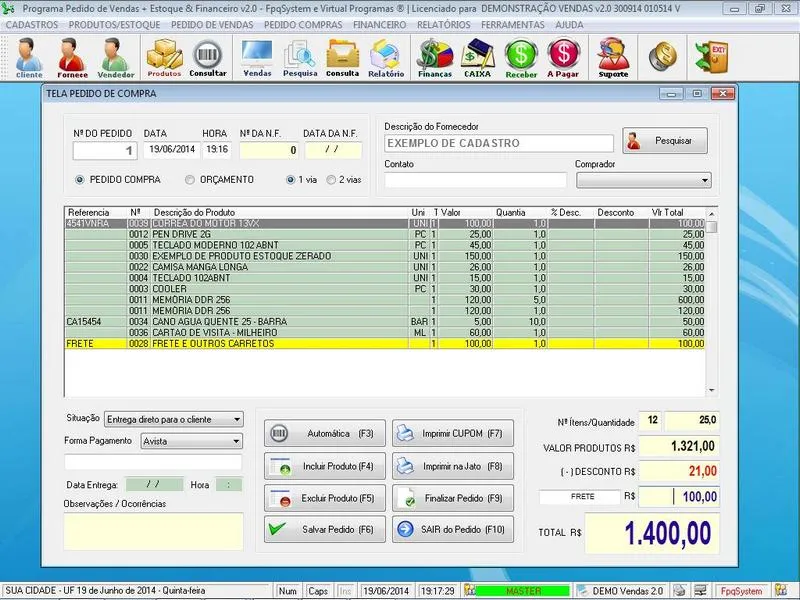Screen dimensions: 800x600
Task: Open the RELATÓRIOS menu
Action: (x=443, y=23)
